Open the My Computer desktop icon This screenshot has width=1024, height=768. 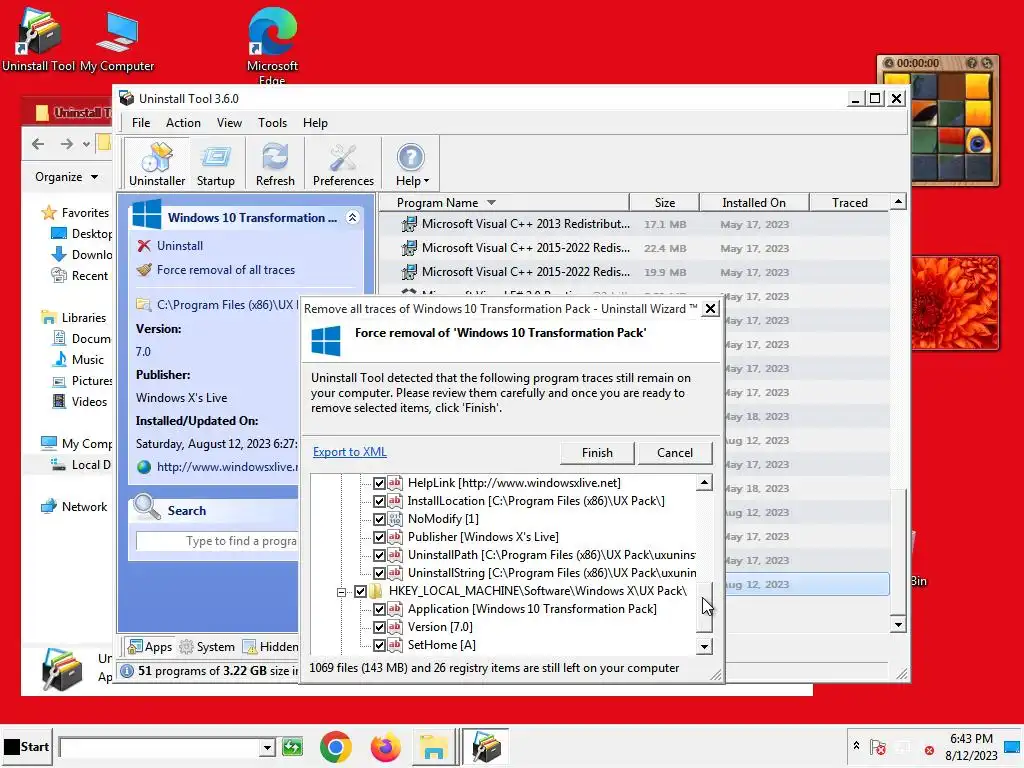(118, 40)
